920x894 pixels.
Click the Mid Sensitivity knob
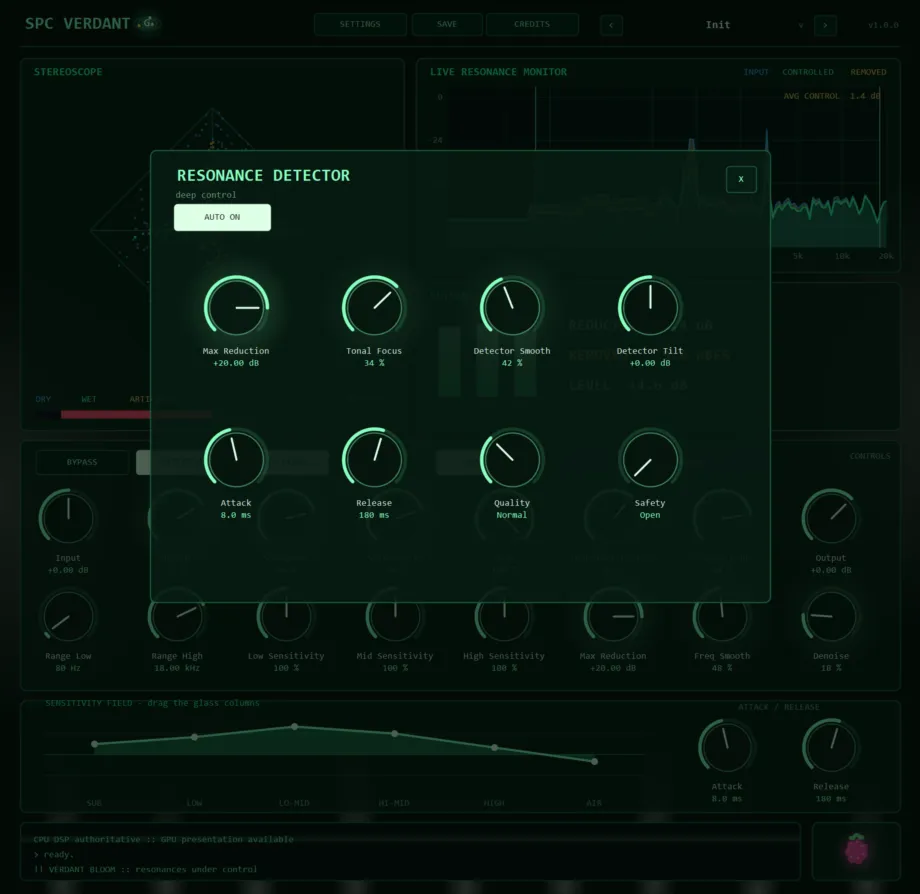click(x=395, y=616)
